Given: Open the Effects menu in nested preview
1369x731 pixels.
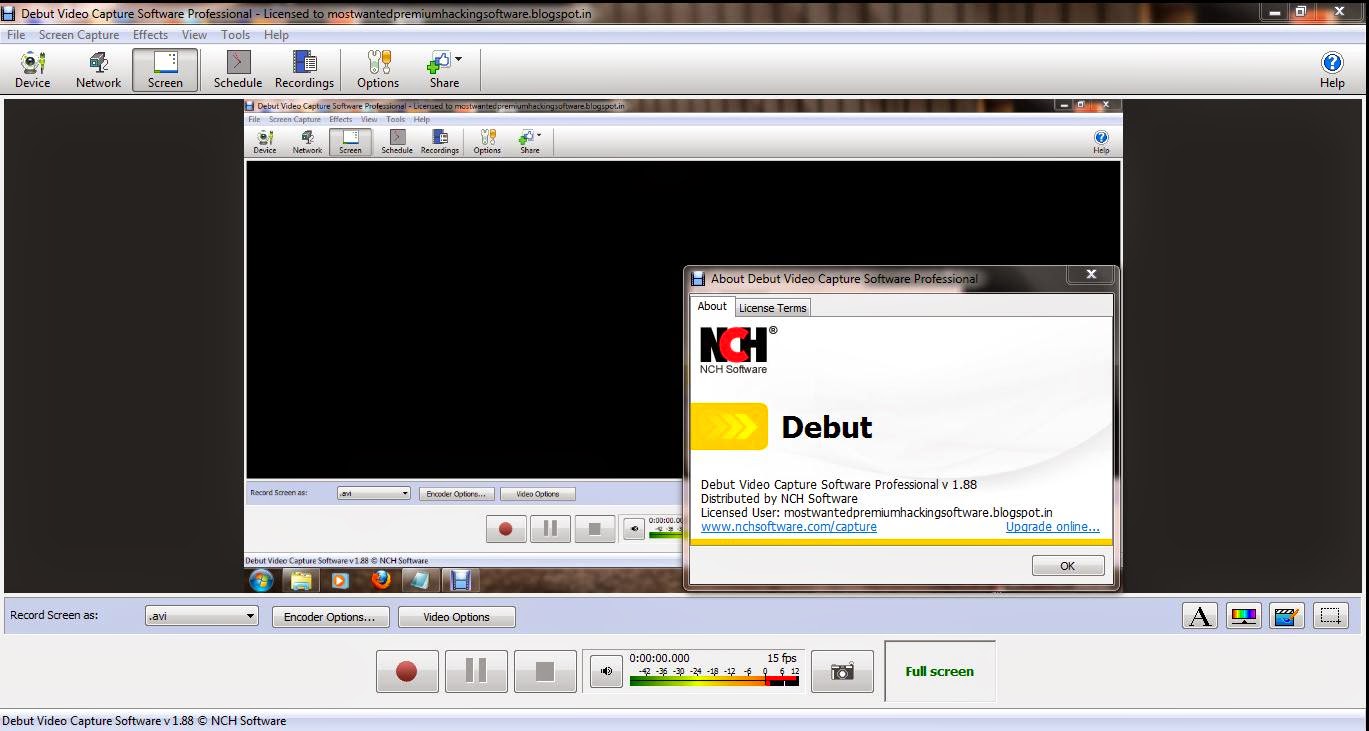Looking at the screenshot, I should tap(341, 120).
